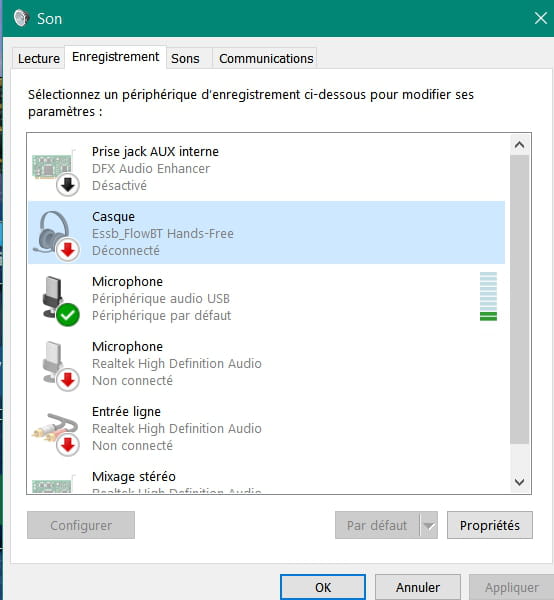Image resolution: width=554 pixels, height=600 pixels.
Task: Click the speaker icon in the Son title bar
Action: click(x=21, y=18)
